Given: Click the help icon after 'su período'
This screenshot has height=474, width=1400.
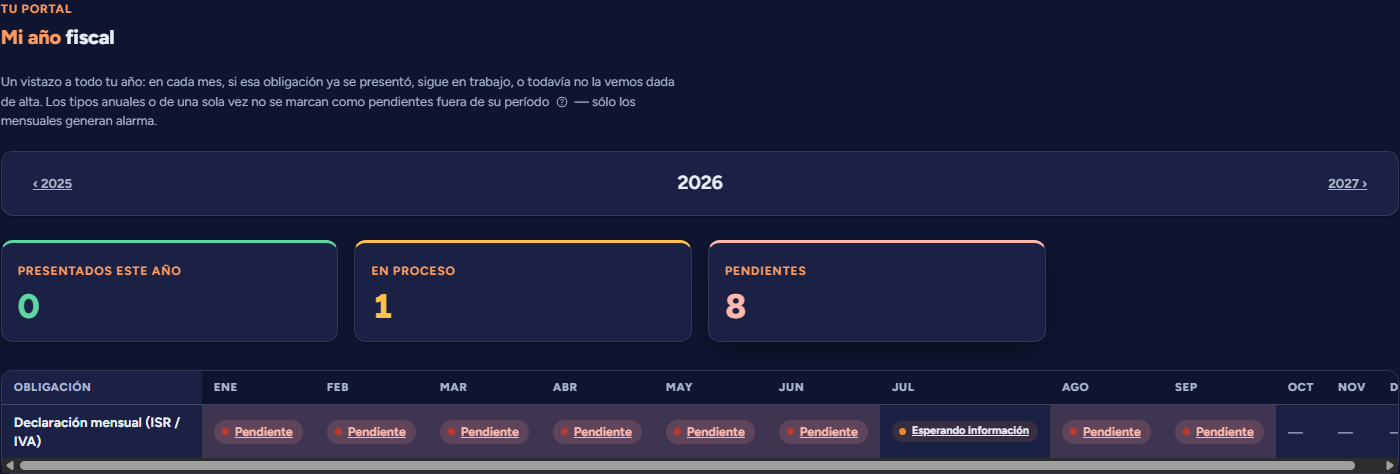Looking at the screenshot, I should [x=562, y=102].
